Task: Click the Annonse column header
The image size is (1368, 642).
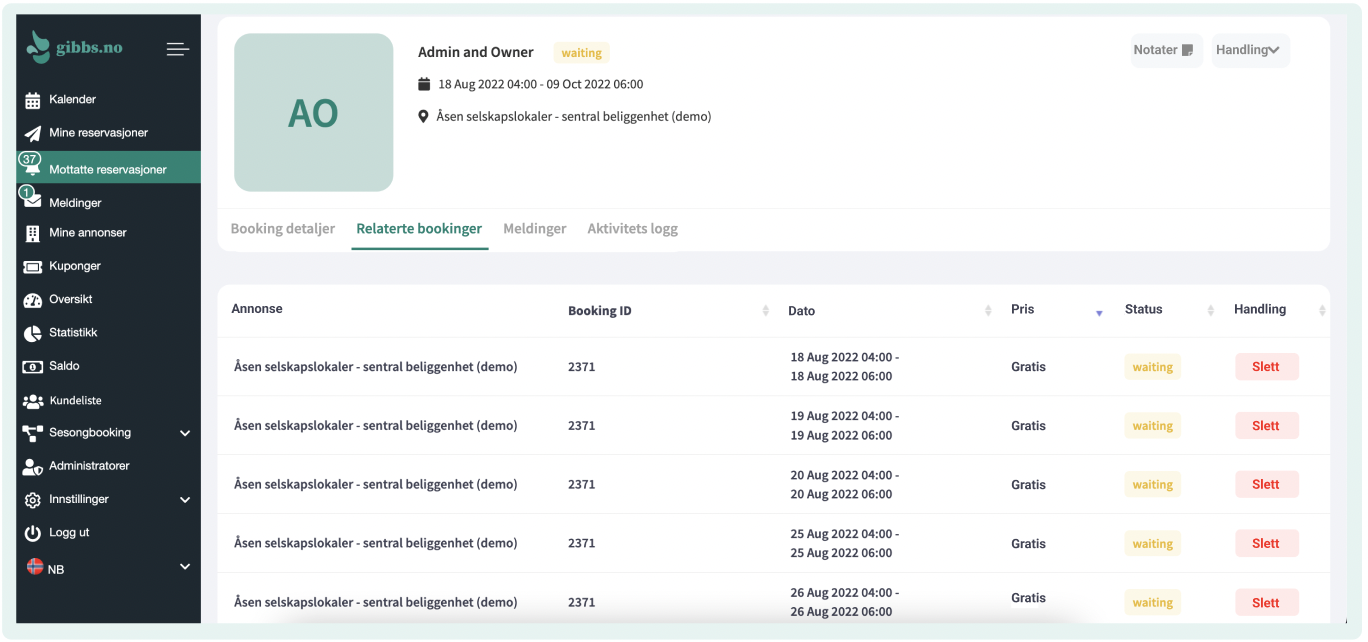Action: point(257,309)
